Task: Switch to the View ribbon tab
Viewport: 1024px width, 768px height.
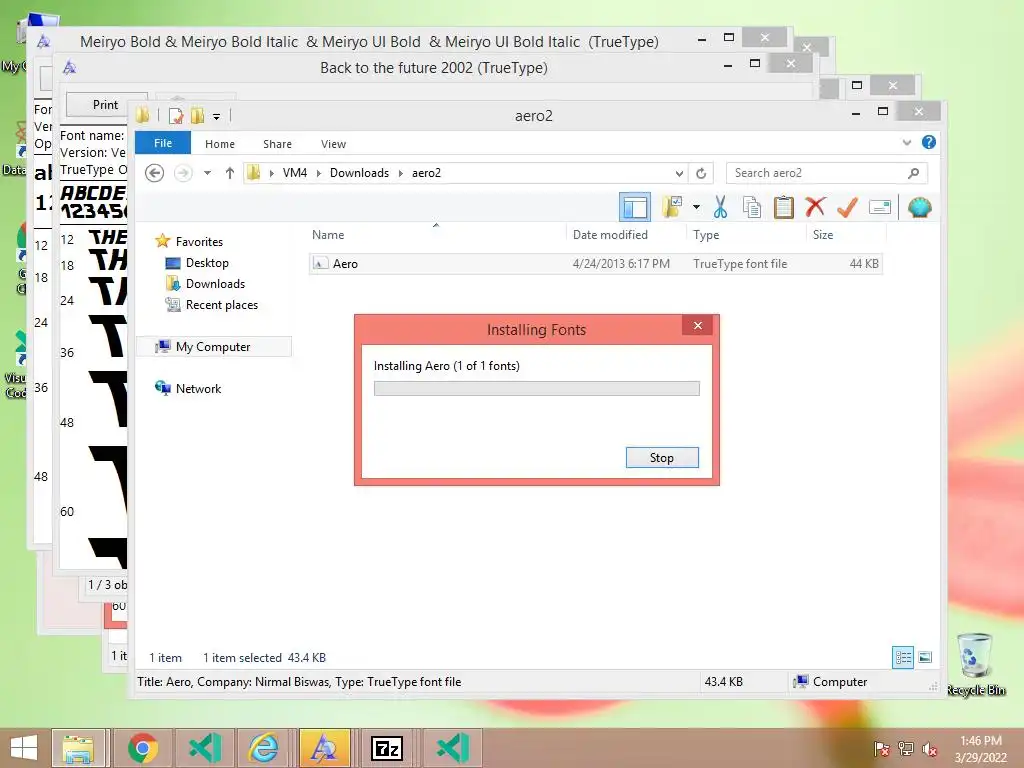Action: click(x=334, y=144)
